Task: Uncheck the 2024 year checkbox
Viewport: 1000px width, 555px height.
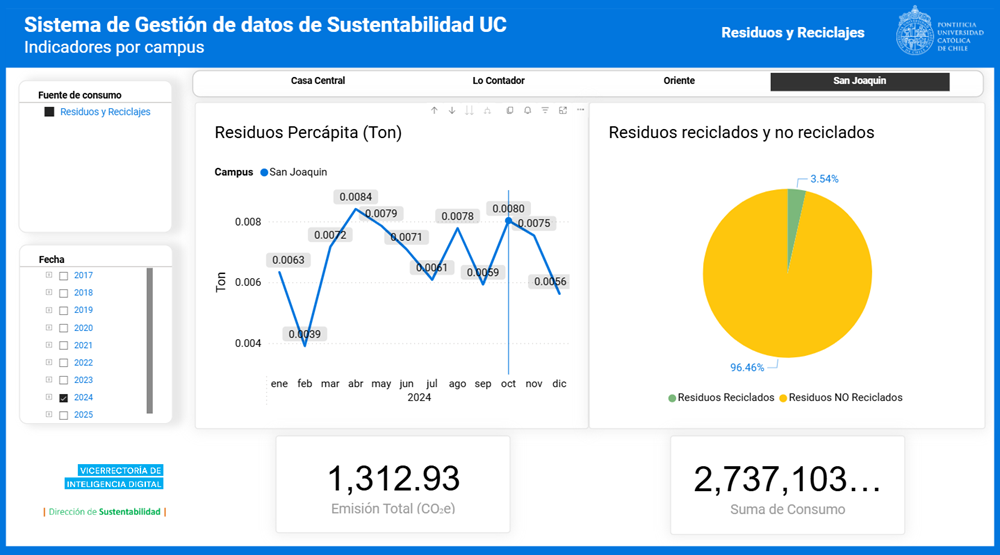Action: (x=64, y=398)
